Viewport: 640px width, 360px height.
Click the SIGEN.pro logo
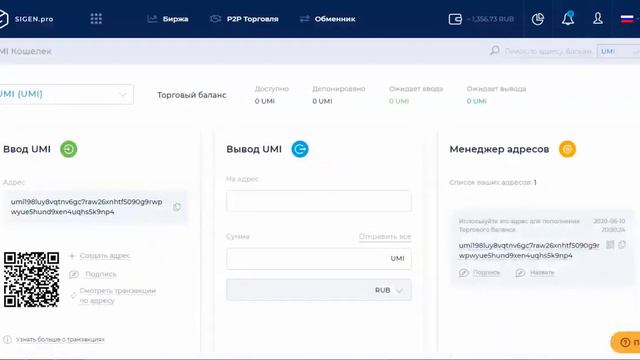[27, 19]
